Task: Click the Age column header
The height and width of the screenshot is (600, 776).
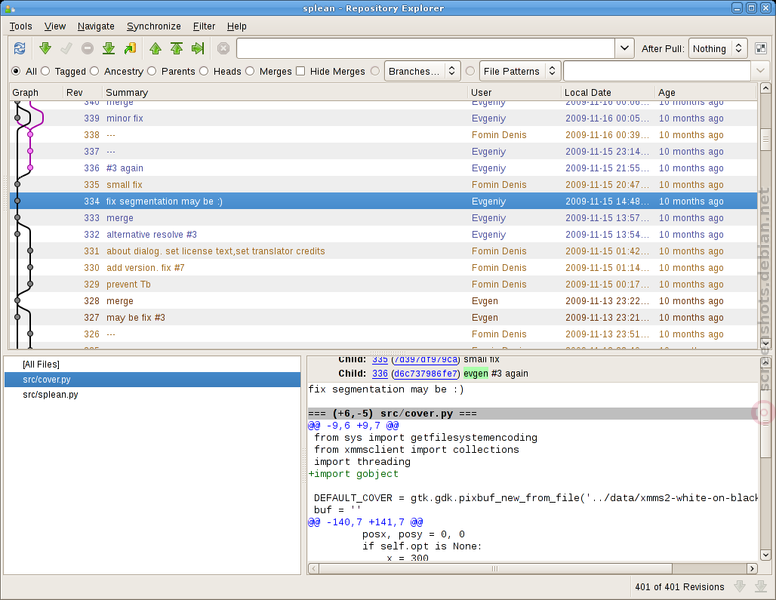Action: point(706,93)
